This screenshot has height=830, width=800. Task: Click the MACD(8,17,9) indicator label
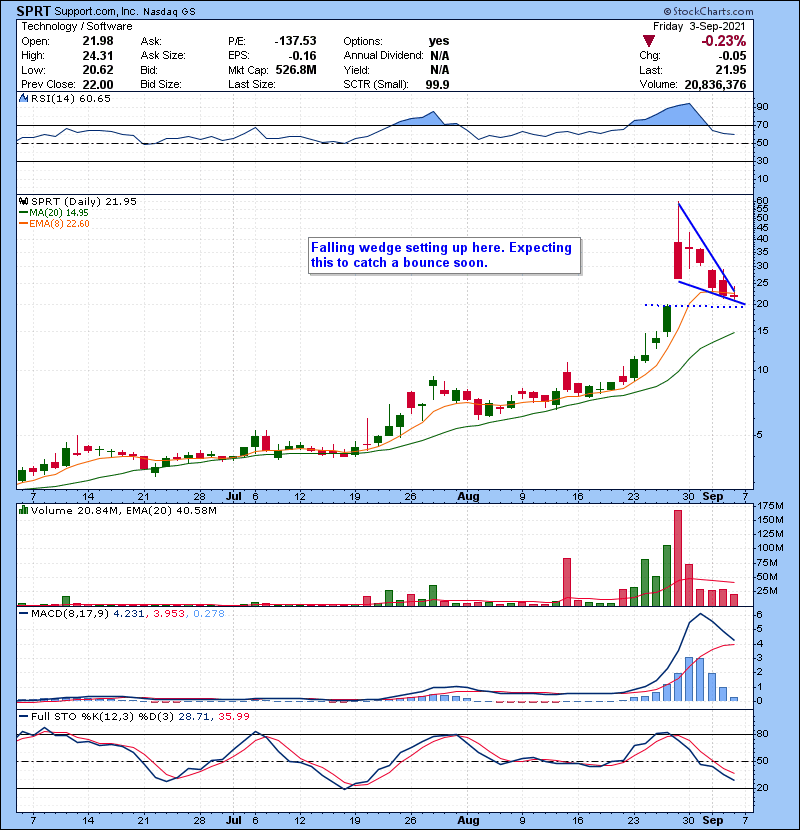70,614
